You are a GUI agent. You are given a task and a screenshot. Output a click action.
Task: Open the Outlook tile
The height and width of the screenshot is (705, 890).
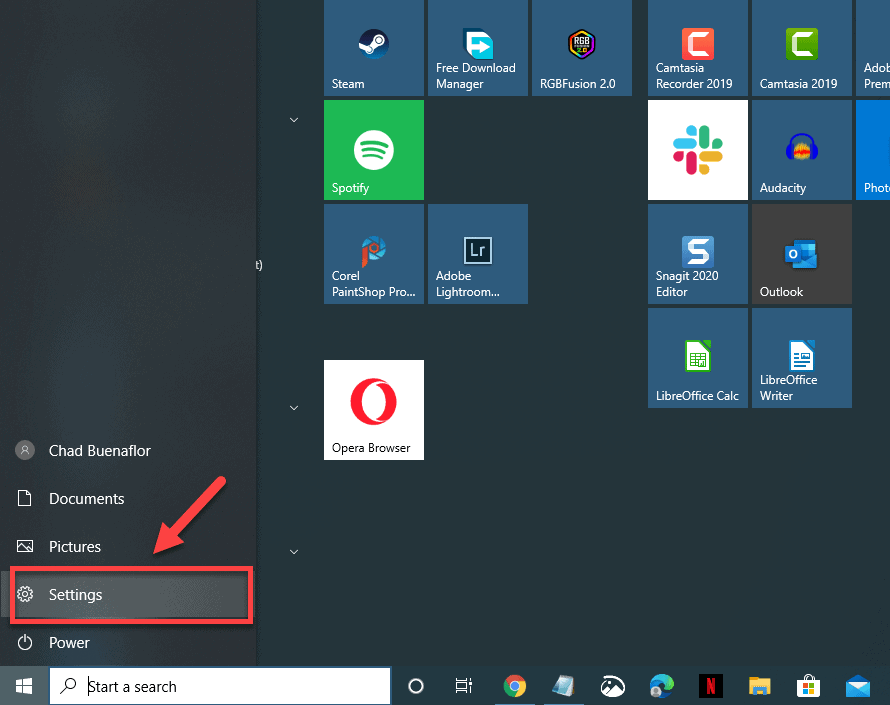click(801, 254)
